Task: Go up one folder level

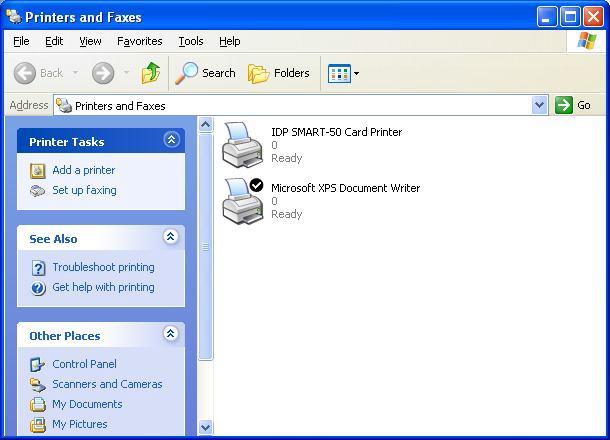Action: click(x=151, y=73)
